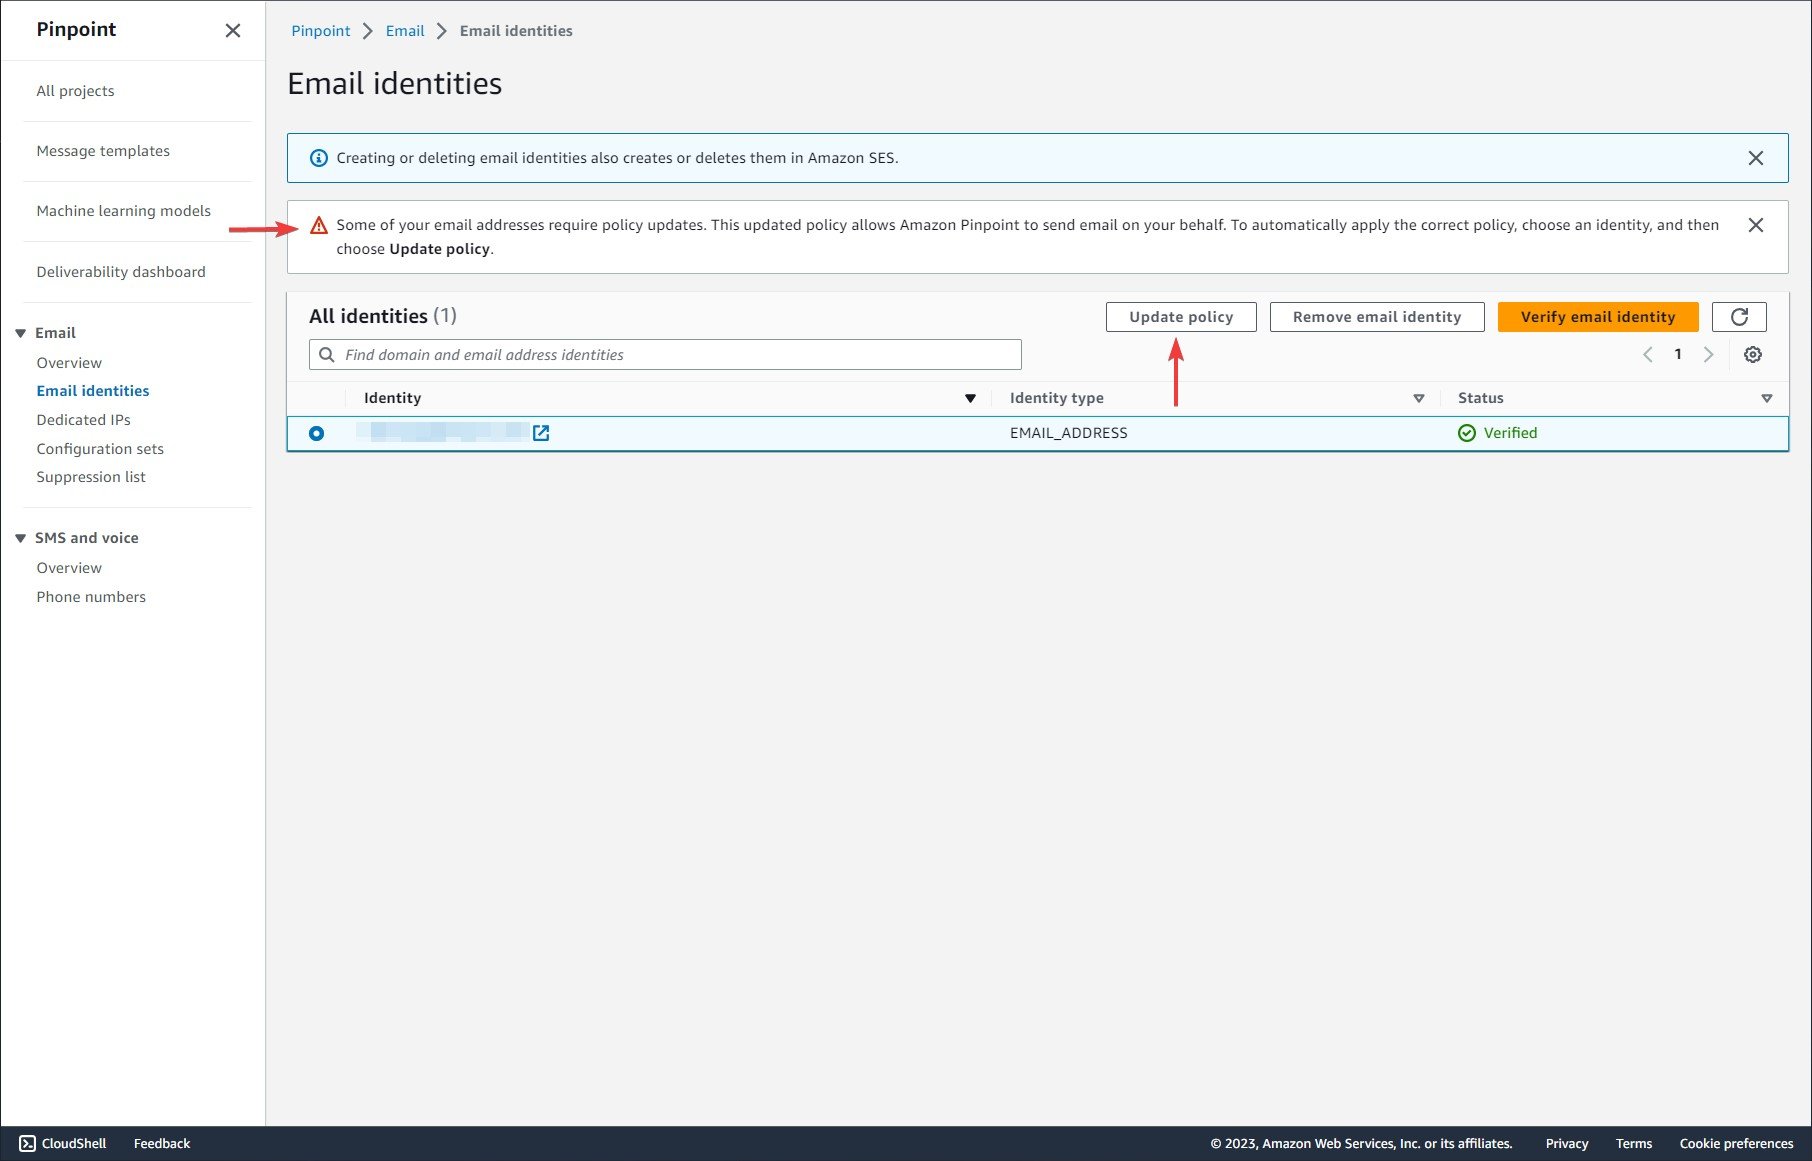The width and height of the screenshot is (1812, 1161).
Task: Click Remove email identity button
Action: pyautogui.click(x=1377, y=317)
